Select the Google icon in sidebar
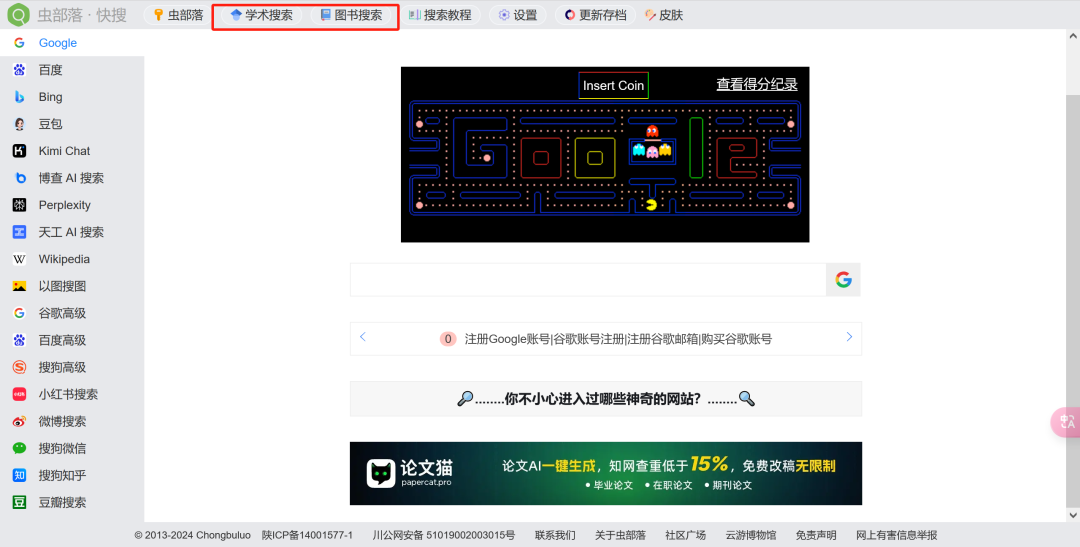This screenshot has height=547, width=1080. pos(19,43)
